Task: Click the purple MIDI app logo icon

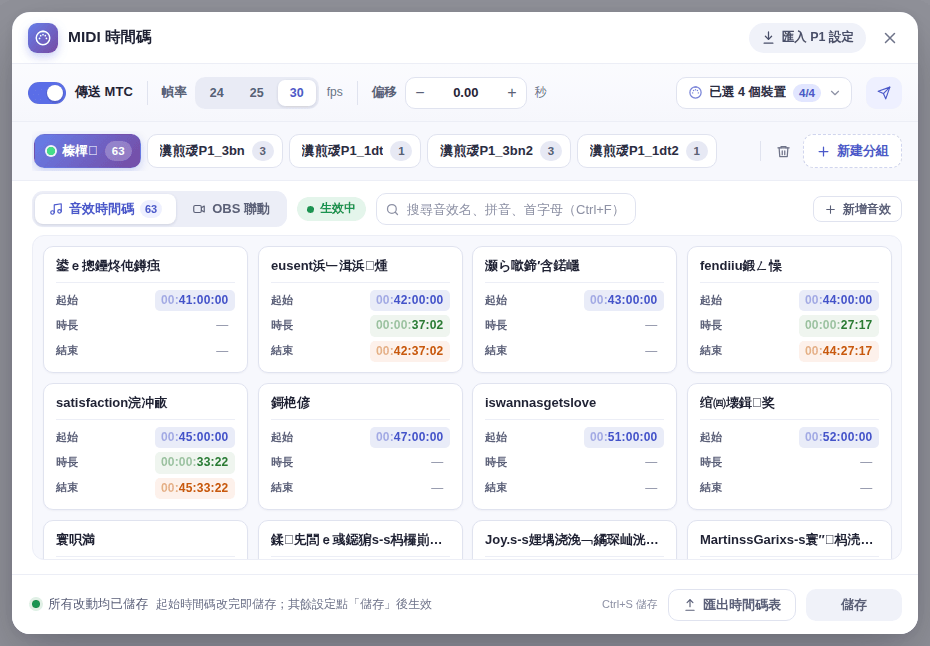Action: coord(43,38)
